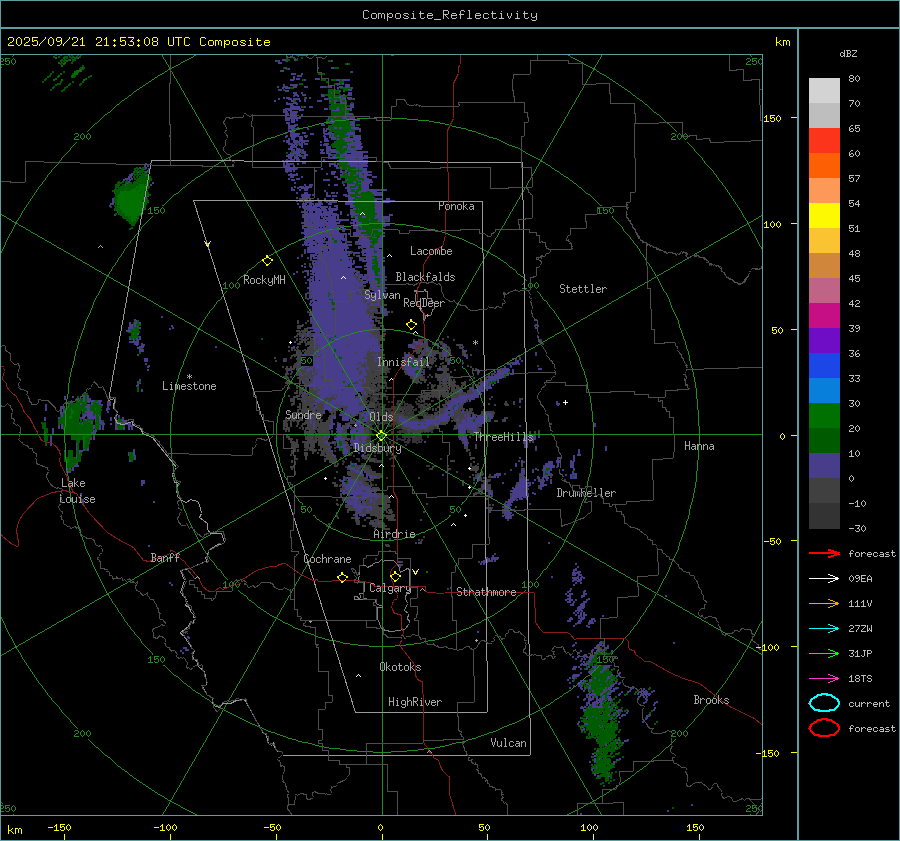Click the yellow diamond marker near Red Deer

pyautogui.click(x=411, y=325)
